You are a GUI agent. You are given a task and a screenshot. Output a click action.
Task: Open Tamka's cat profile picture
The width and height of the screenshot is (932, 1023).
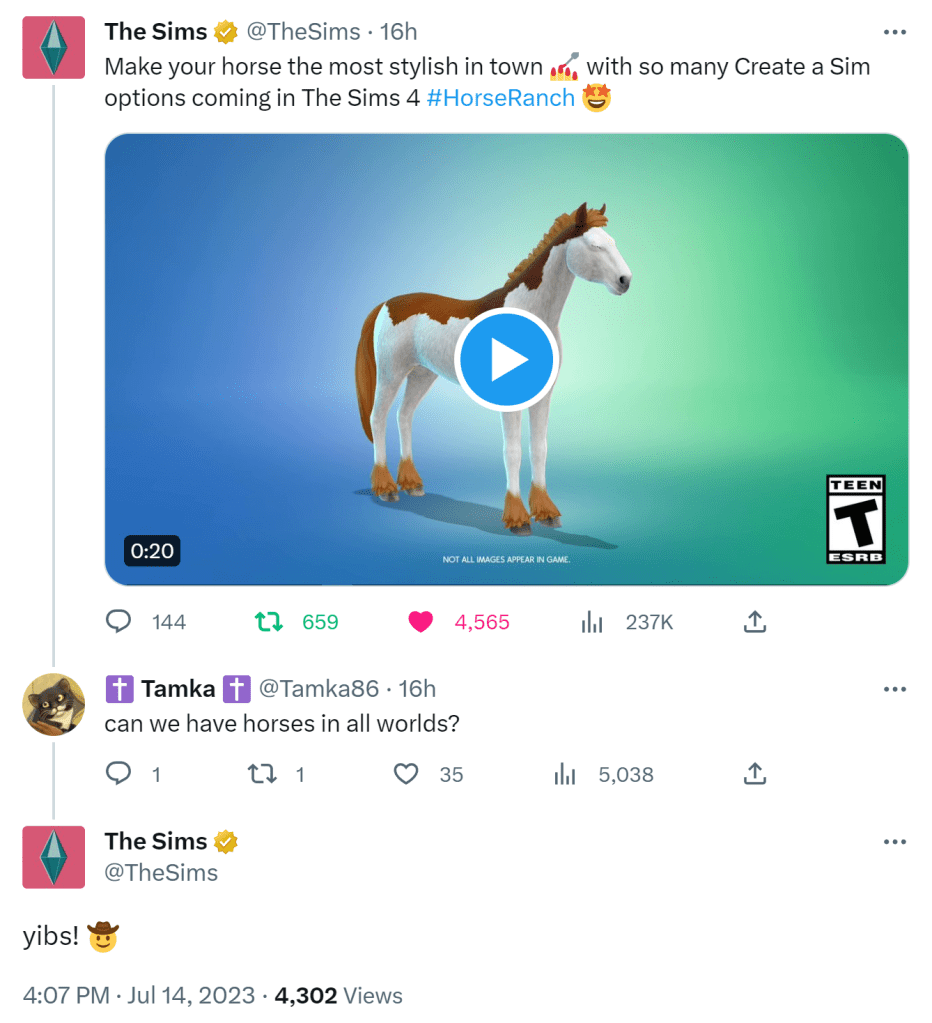54,705
